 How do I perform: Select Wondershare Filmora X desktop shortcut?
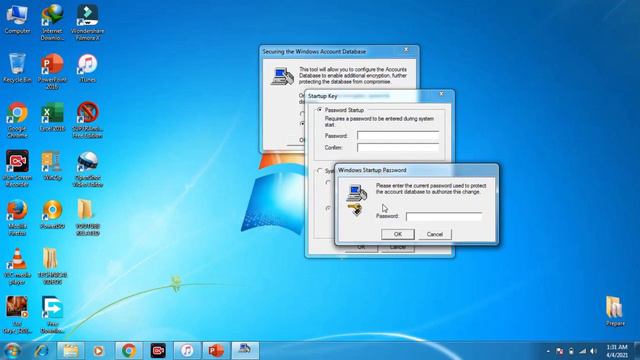87,22
